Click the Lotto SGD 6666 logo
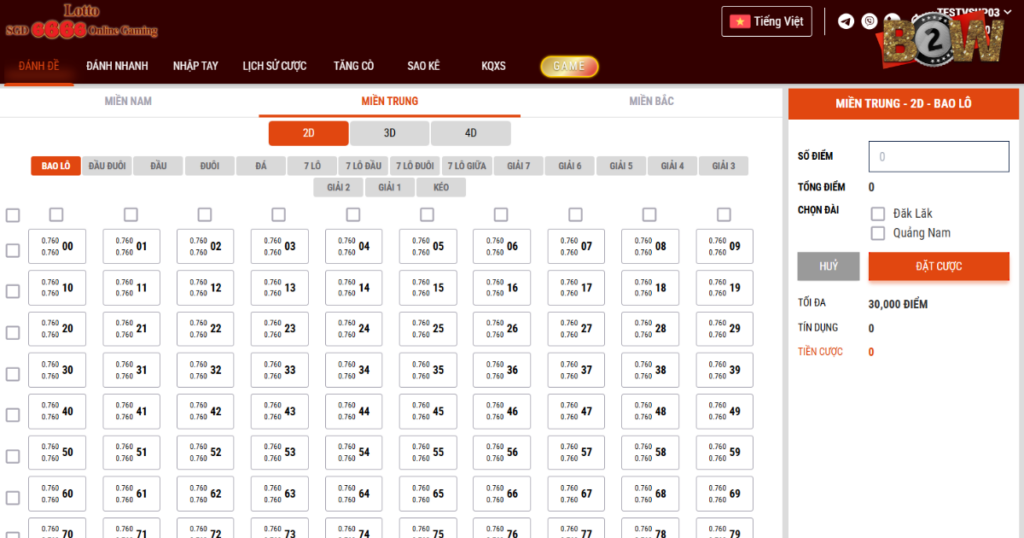 (x=82, y=22)
